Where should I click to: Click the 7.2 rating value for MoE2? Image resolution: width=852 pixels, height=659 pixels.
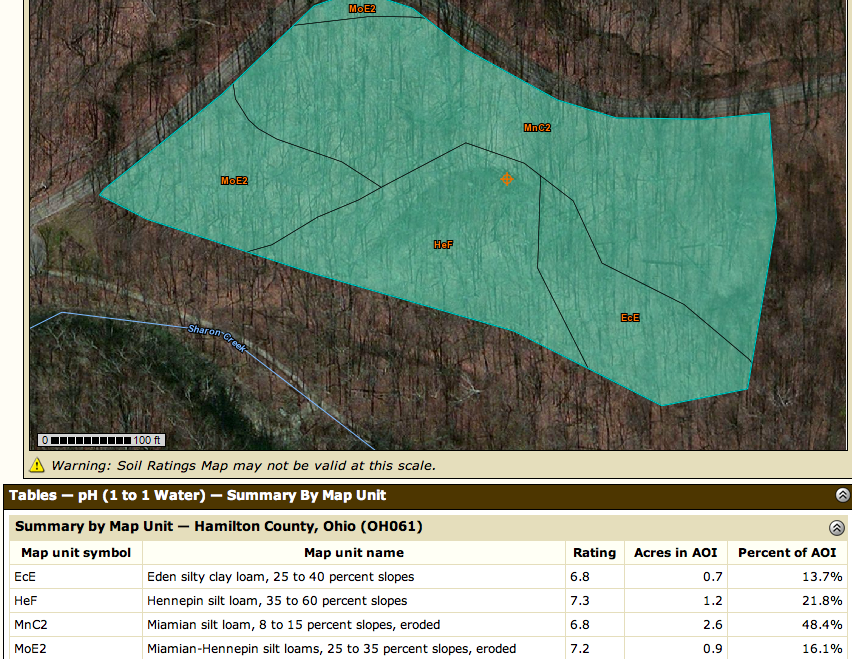point(580,649)
